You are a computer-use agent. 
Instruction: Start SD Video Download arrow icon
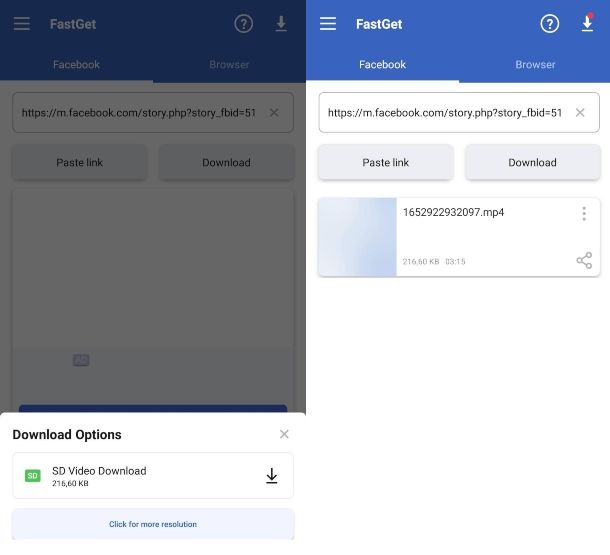point(272,476)
